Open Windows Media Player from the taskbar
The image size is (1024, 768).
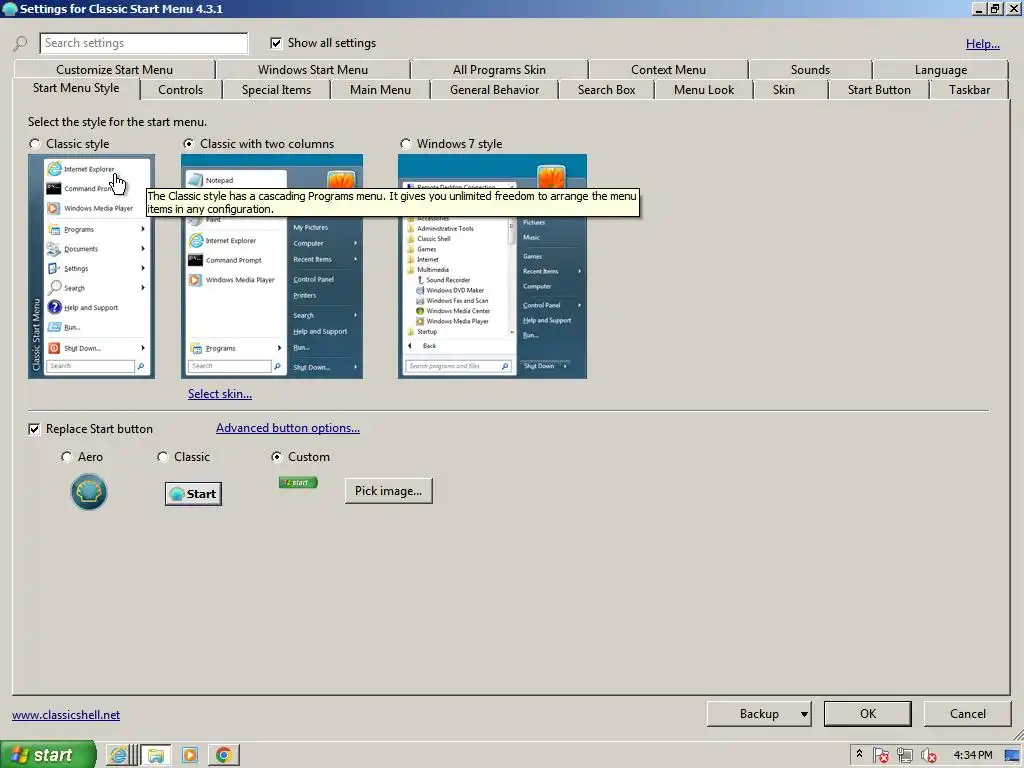189,755
